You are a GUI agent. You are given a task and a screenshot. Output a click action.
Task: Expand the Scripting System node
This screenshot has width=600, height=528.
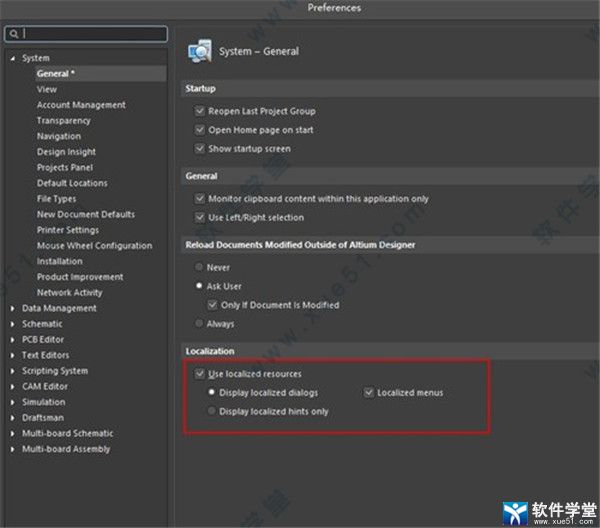pos(13,371)
